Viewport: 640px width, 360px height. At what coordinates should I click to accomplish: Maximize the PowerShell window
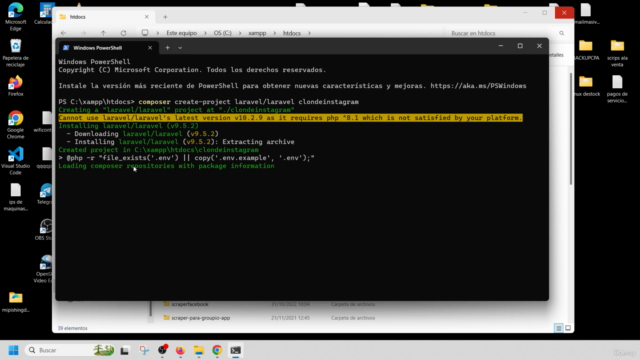pos(520,46)
